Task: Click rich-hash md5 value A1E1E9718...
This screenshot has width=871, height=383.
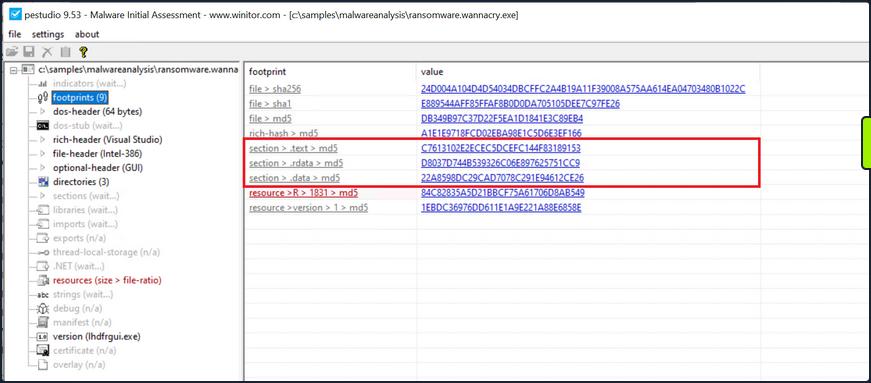Action: tap(501, 133)
